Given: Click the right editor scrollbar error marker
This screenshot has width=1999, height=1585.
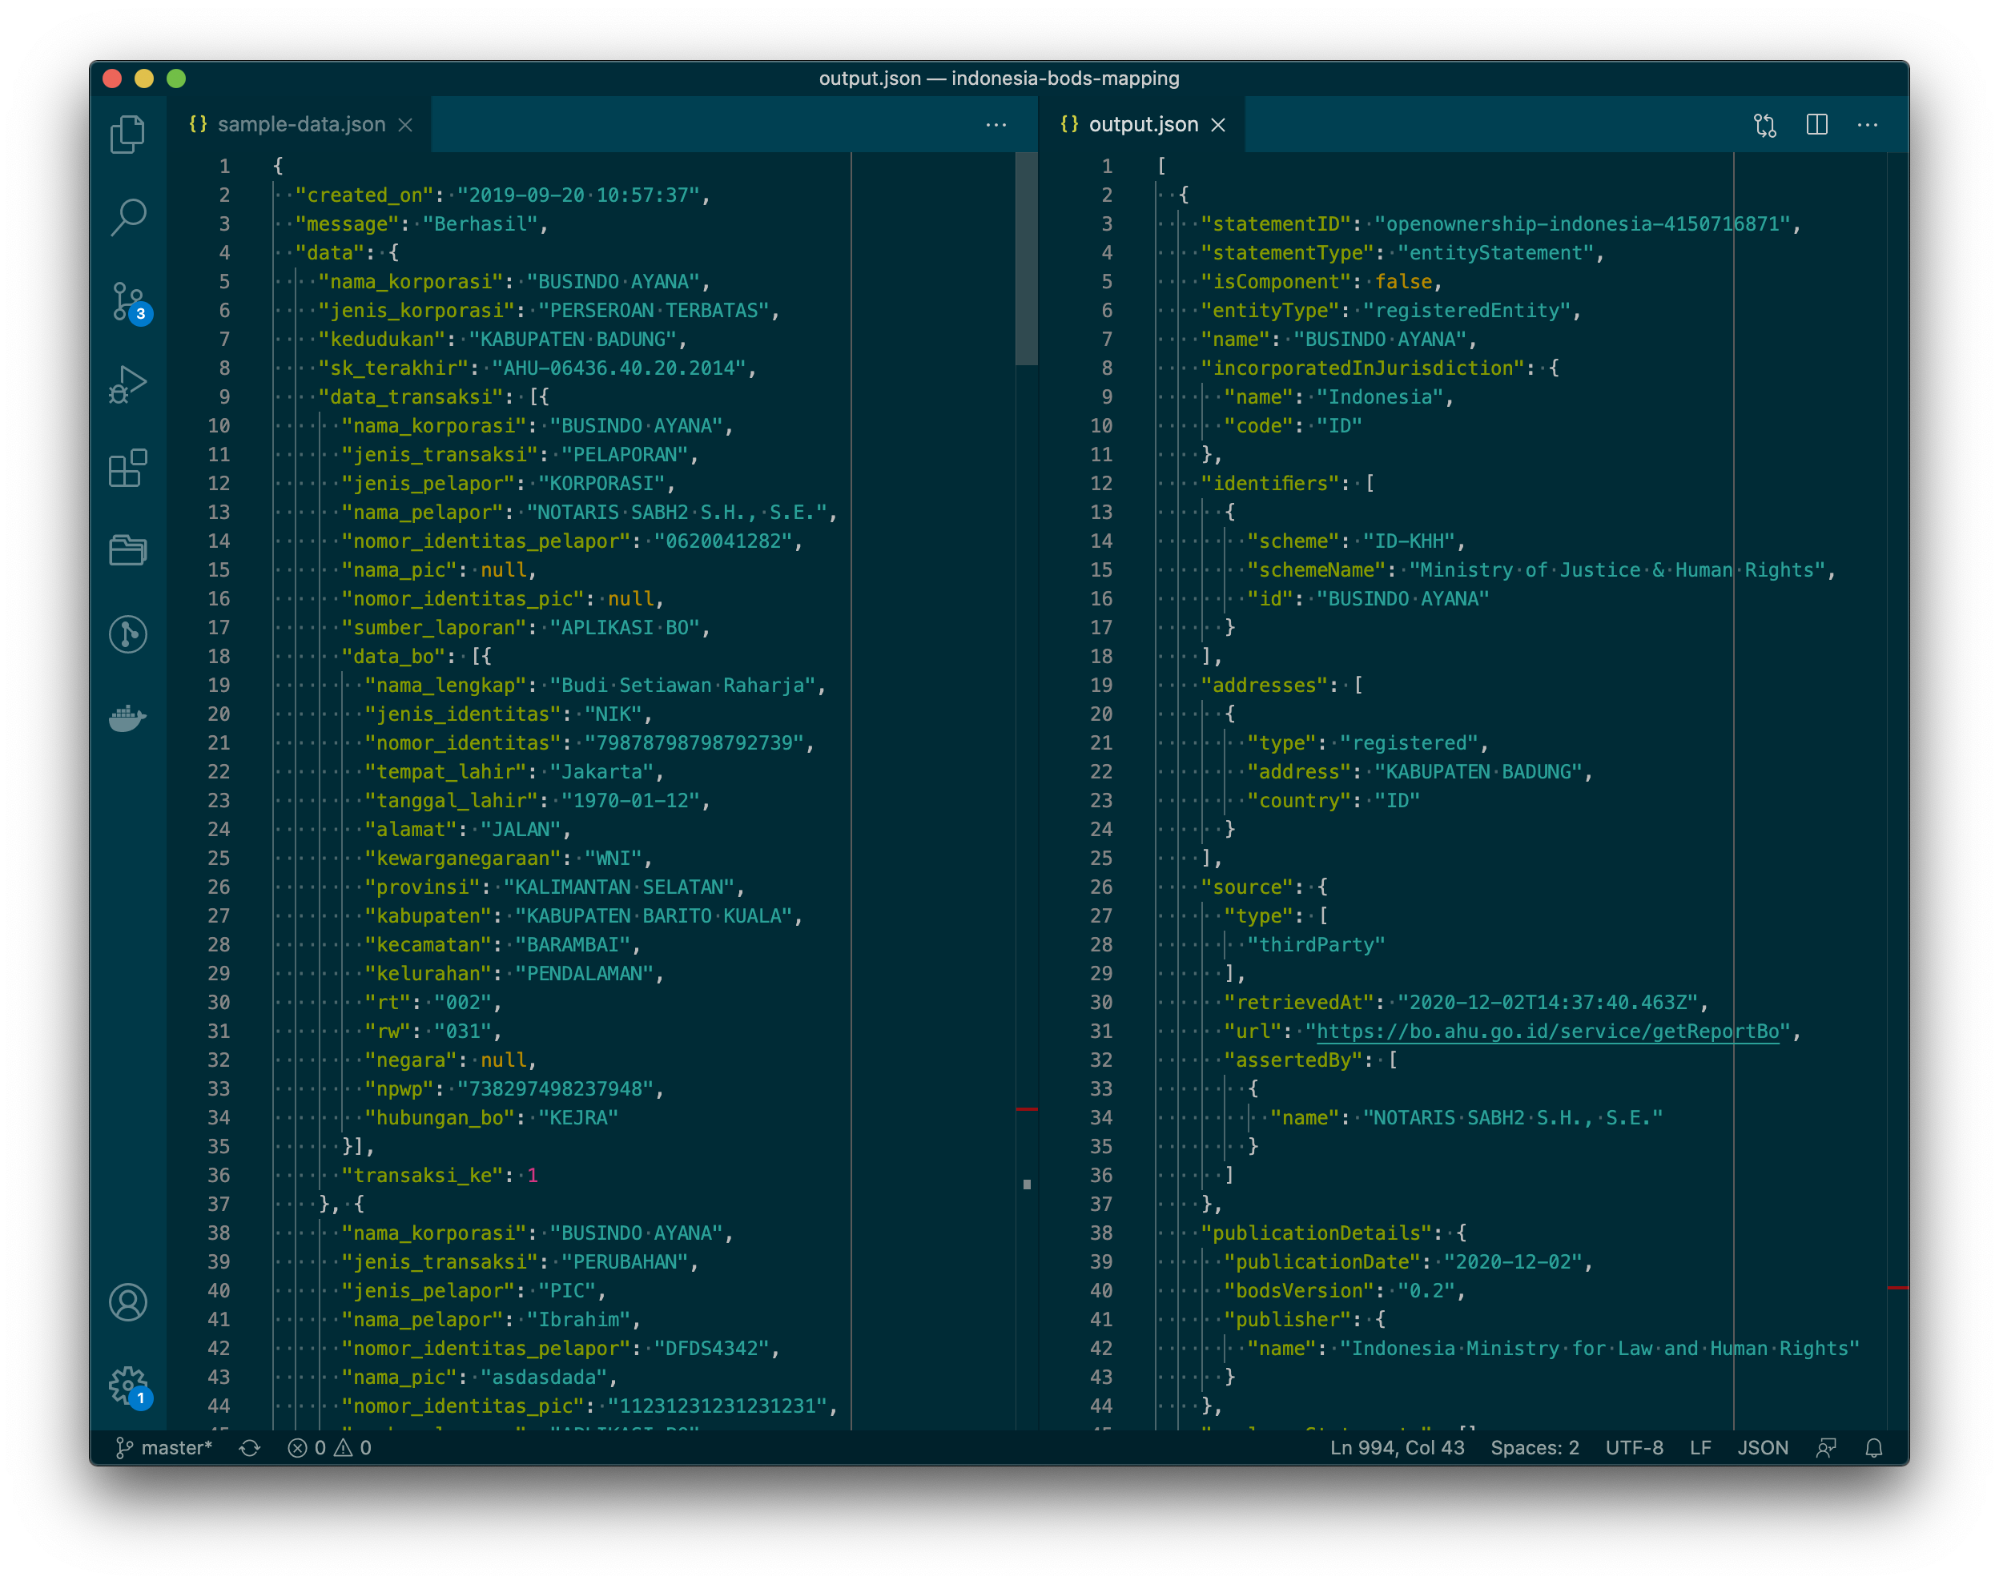Looking at the screenshot, I should click(x=1897, y=1288).
